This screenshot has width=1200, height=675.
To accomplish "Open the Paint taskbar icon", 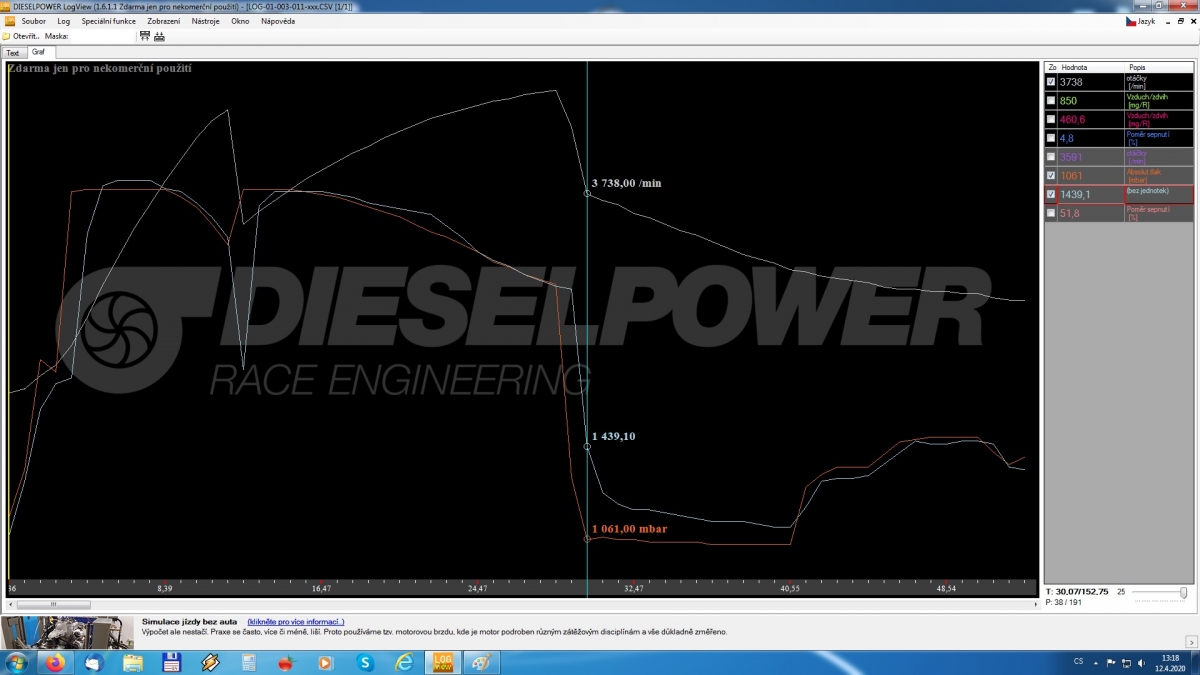I will coord(481,662).
